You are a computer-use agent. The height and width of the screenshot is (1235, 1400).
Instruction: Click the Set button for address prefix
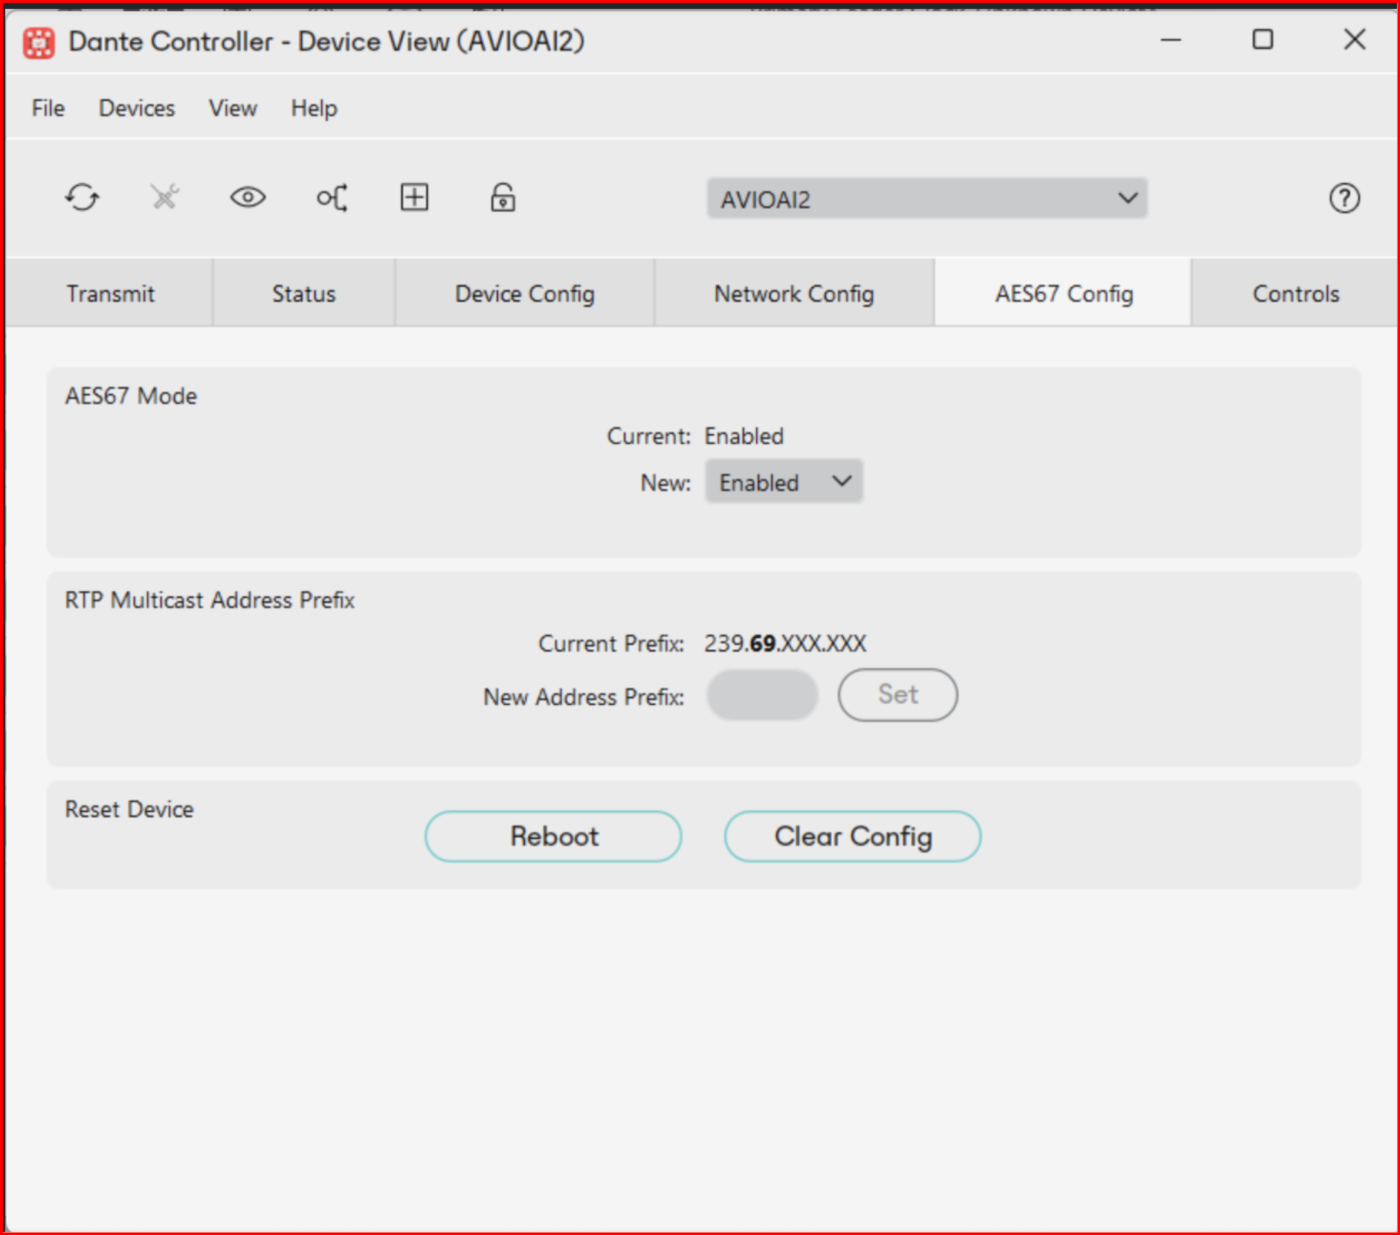pos(897,695)
